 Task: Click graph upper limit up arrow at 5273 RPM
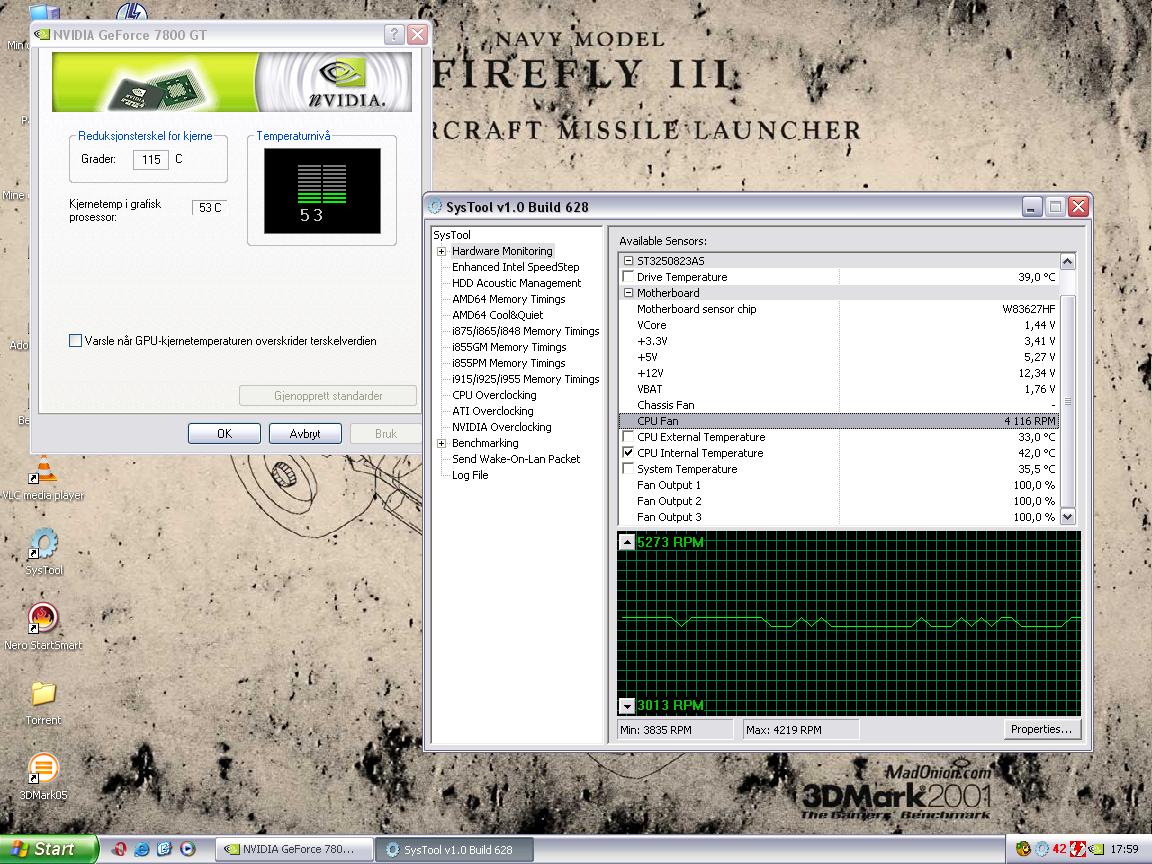point(627,542)
